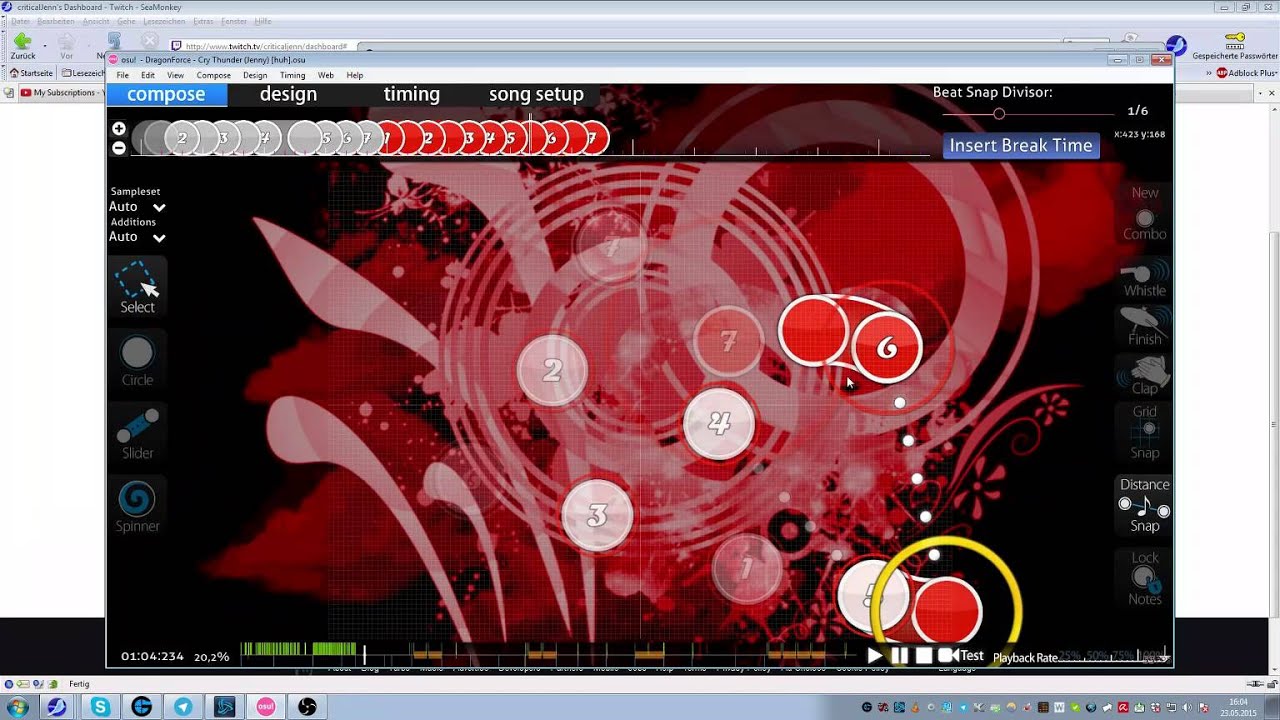Toggle Grid Snap
The image size is (1280, 720).
pyautogui.click(x=1145, y=432)
